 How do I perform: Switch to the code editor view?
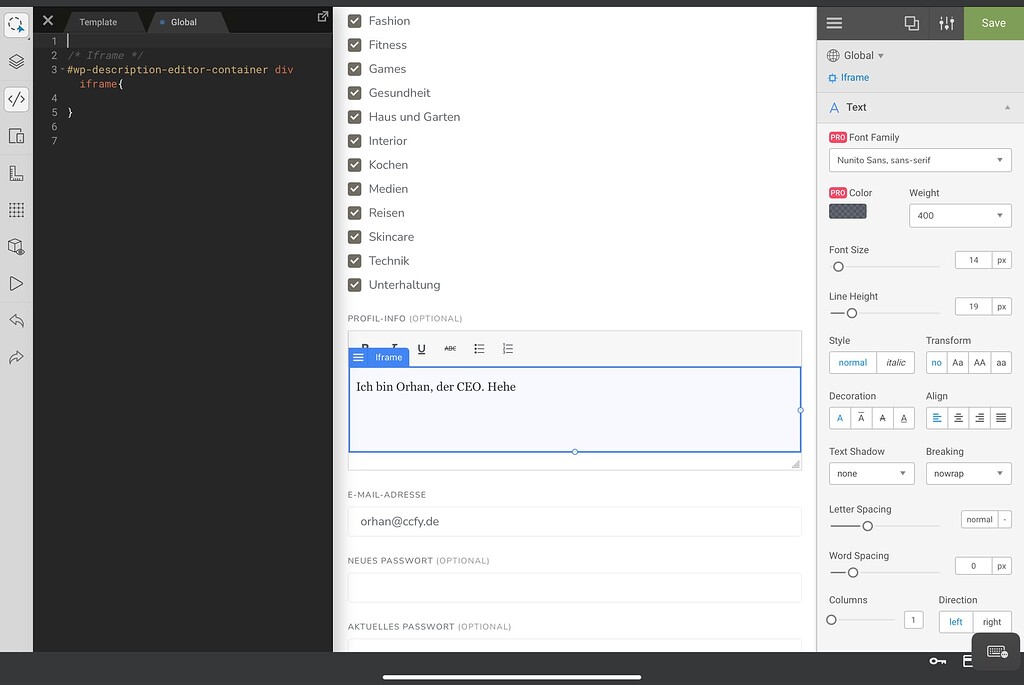[16, 98]
